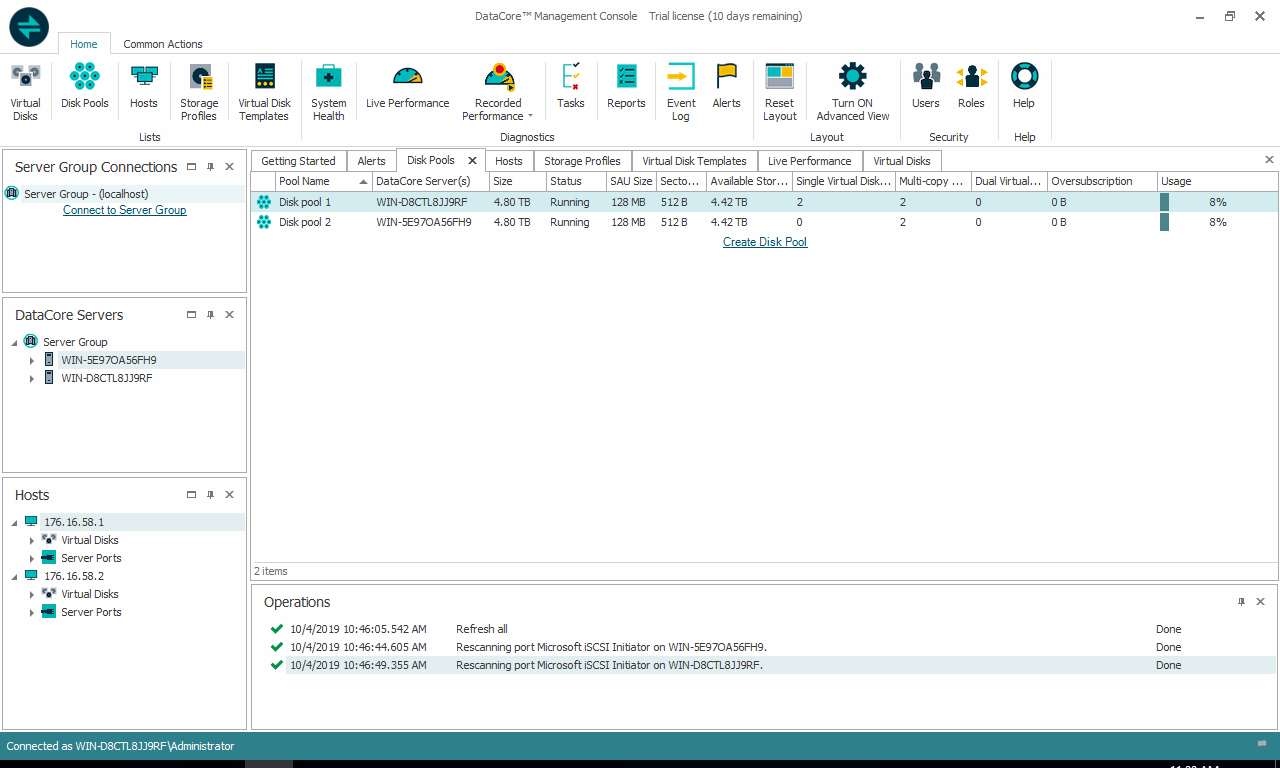Switch to Getting Started tab
Image resolution: width=1280 pixels, height=768 pixels.
point(298,161)
